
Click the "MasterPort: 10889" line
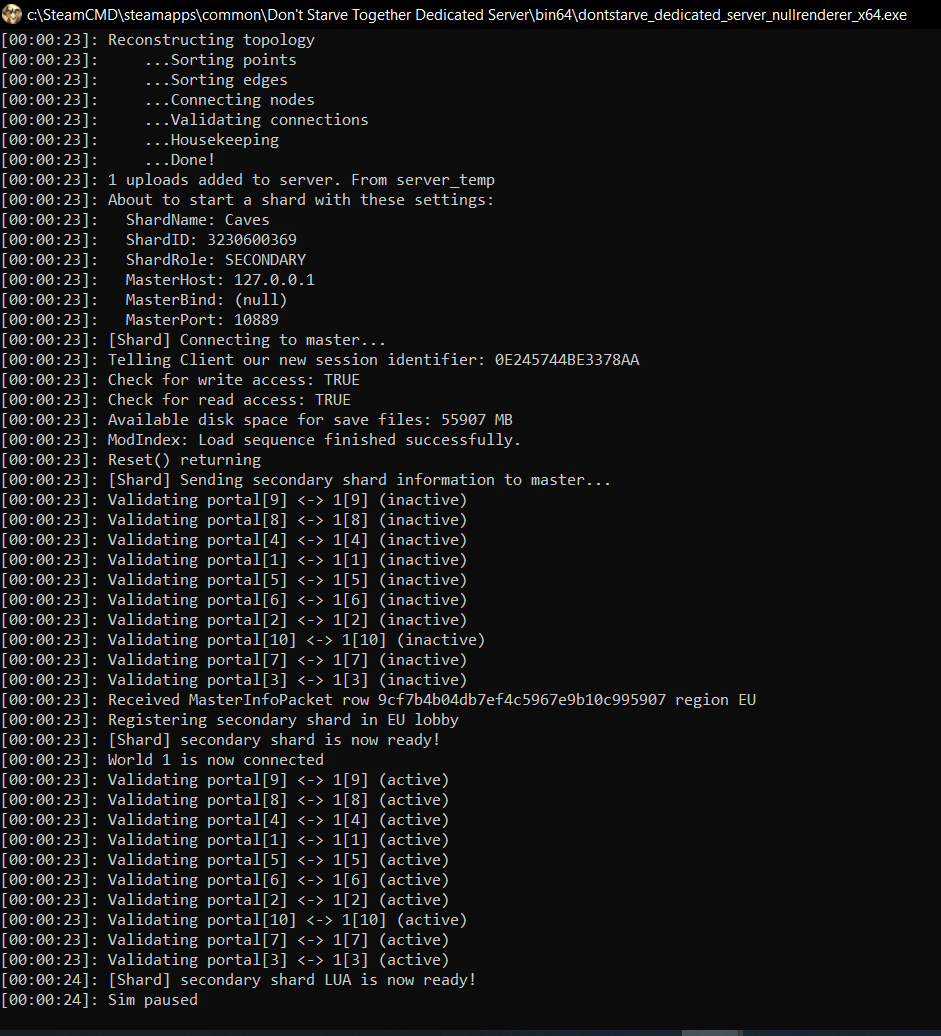click(x=202, y=320)
